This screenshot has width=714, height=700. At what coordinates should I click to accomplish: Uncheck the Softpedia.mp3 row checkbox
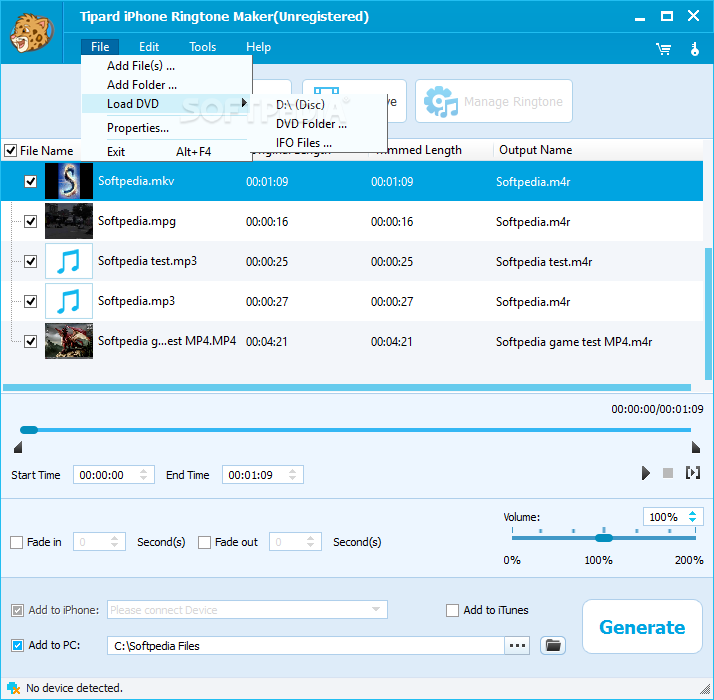pyautogui.click(x=31, y=301)
